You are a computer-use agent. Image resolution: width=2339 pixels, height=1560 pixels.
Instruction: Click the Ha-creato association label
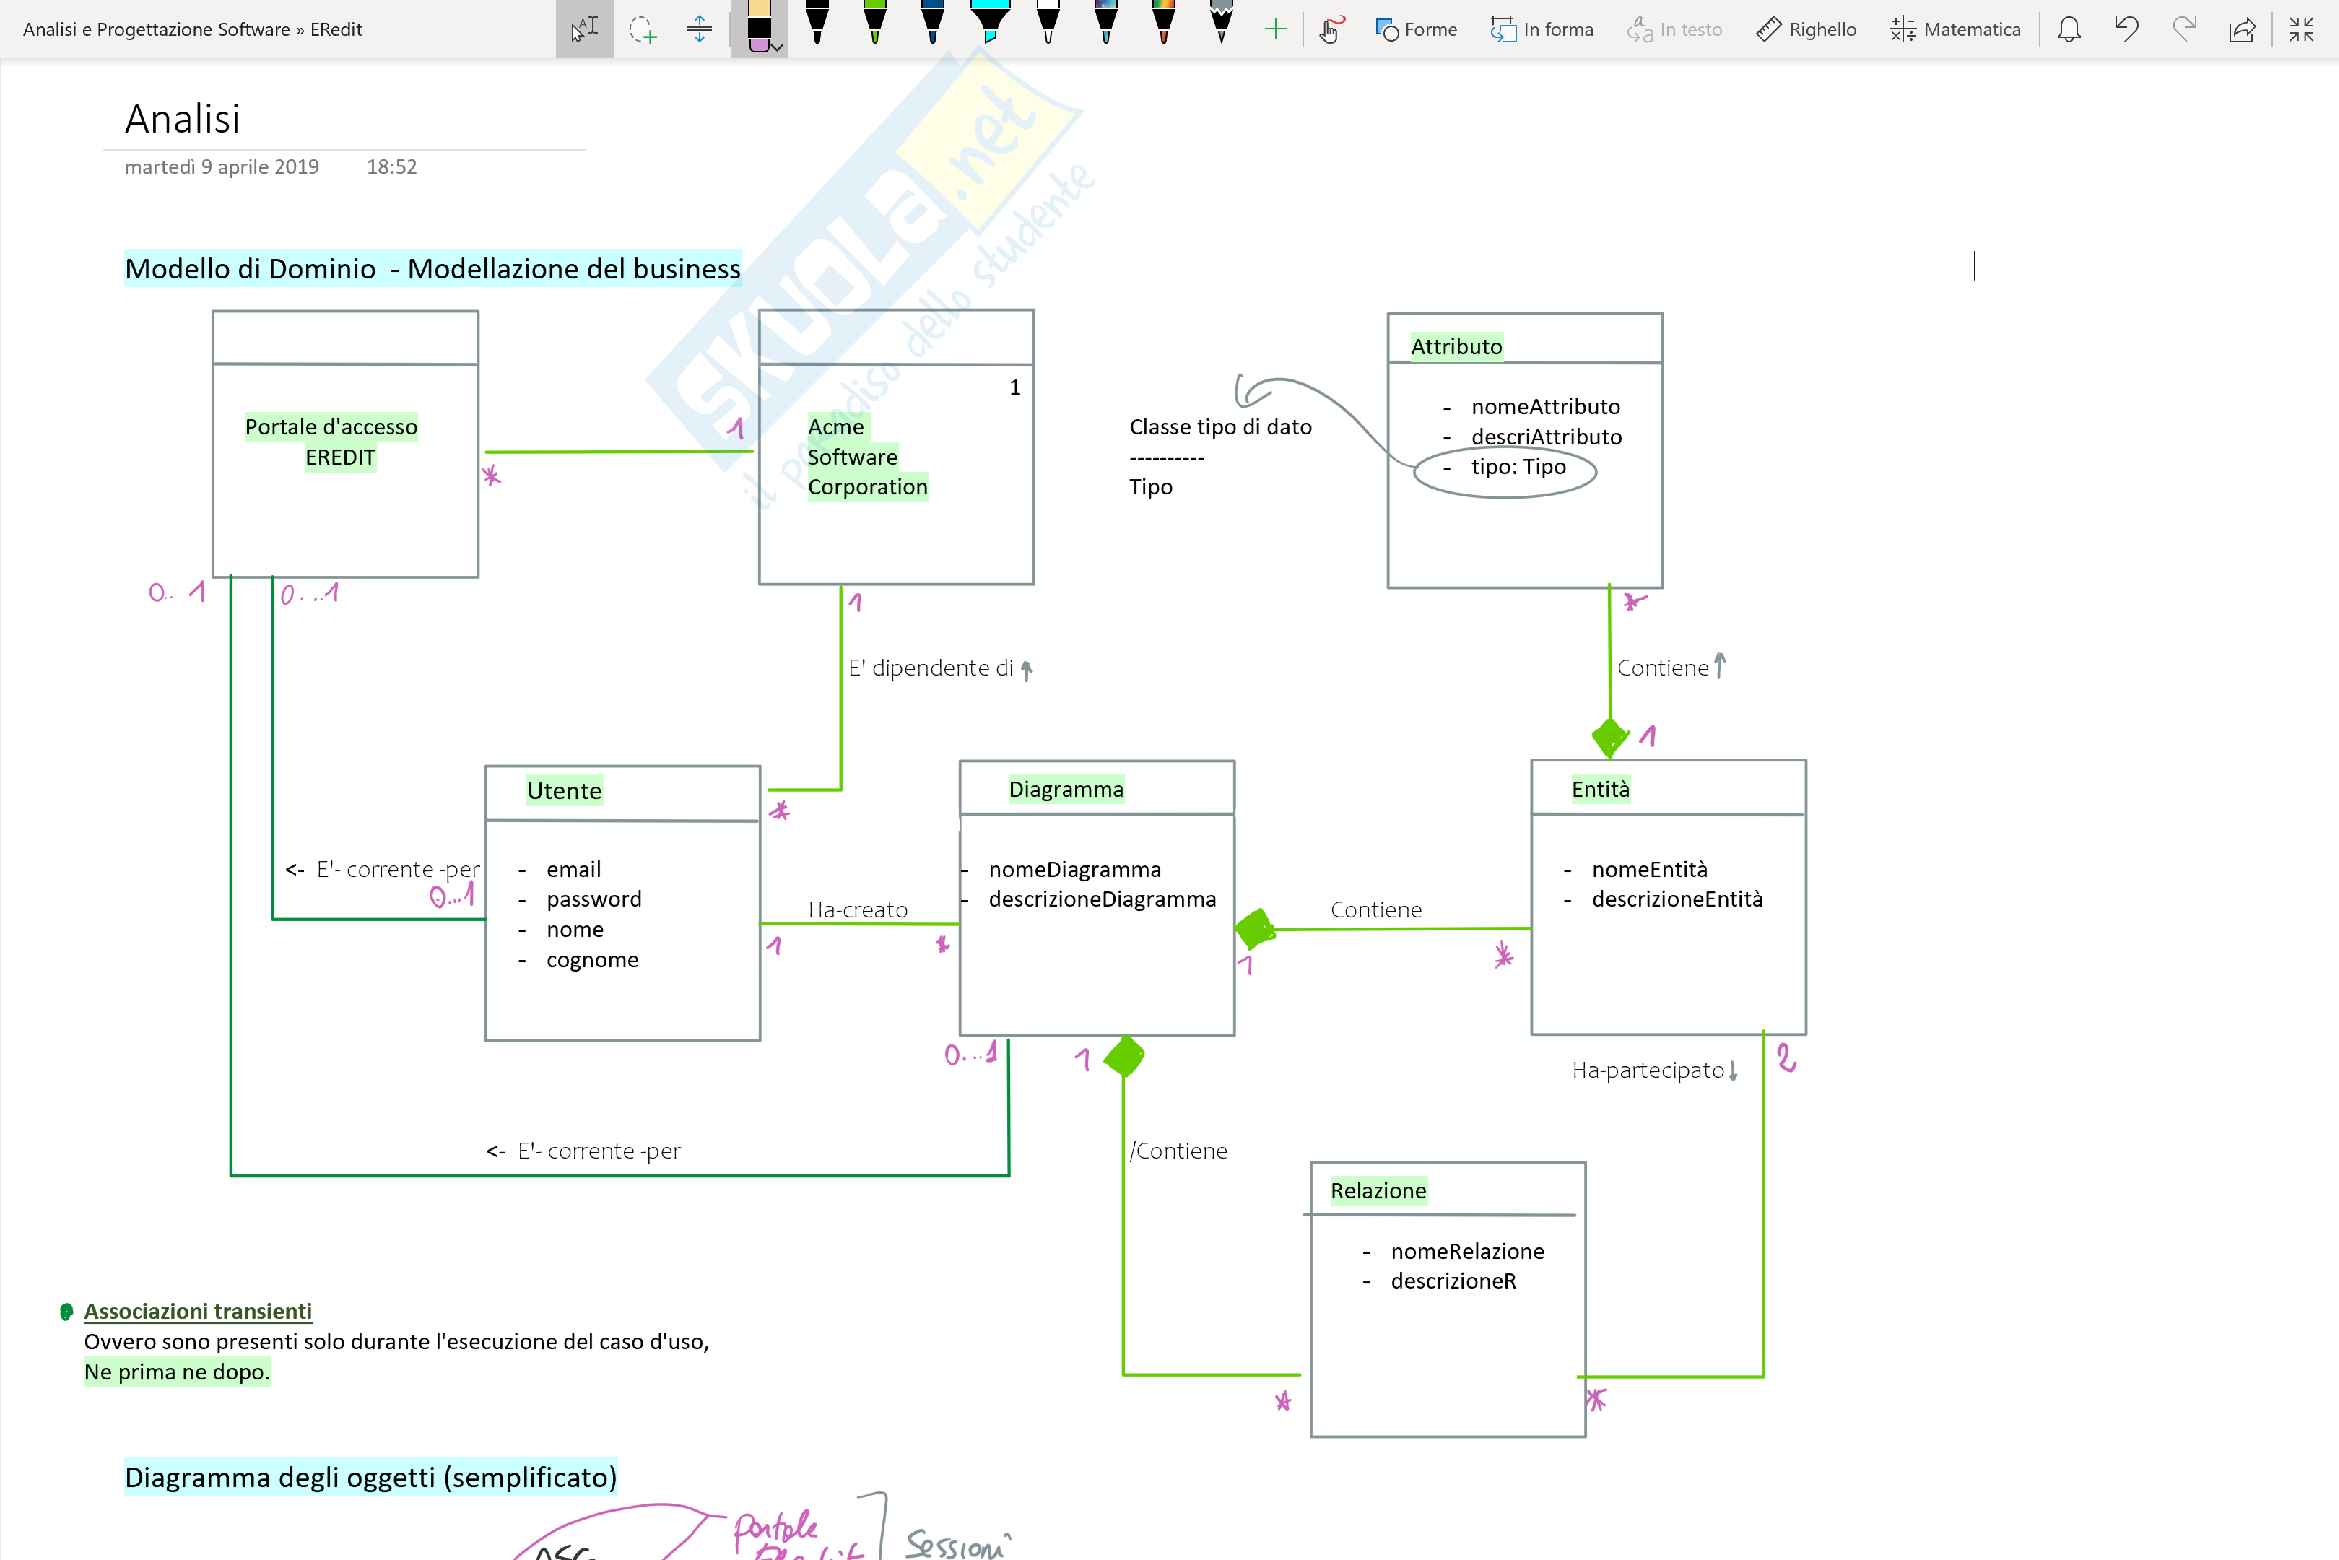click(858, 909)
